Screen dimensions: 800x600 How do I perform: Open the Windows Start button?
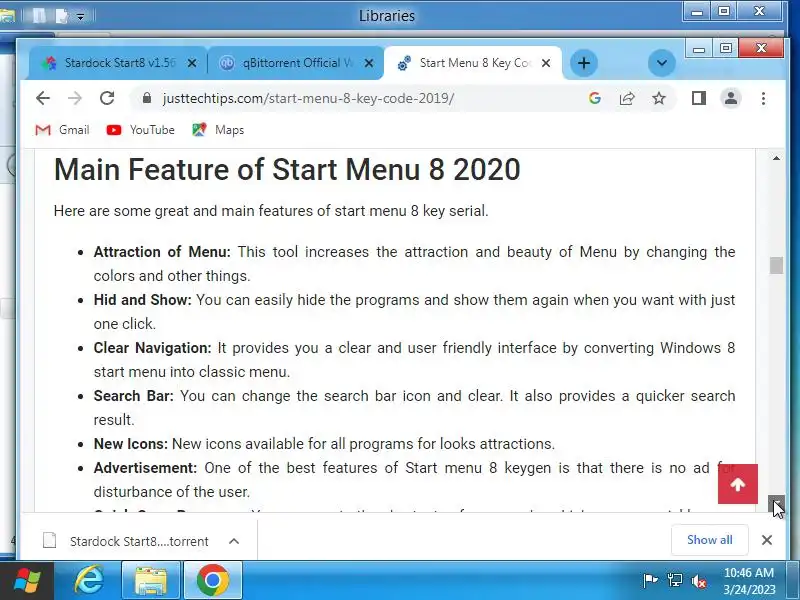click(27, 581)
